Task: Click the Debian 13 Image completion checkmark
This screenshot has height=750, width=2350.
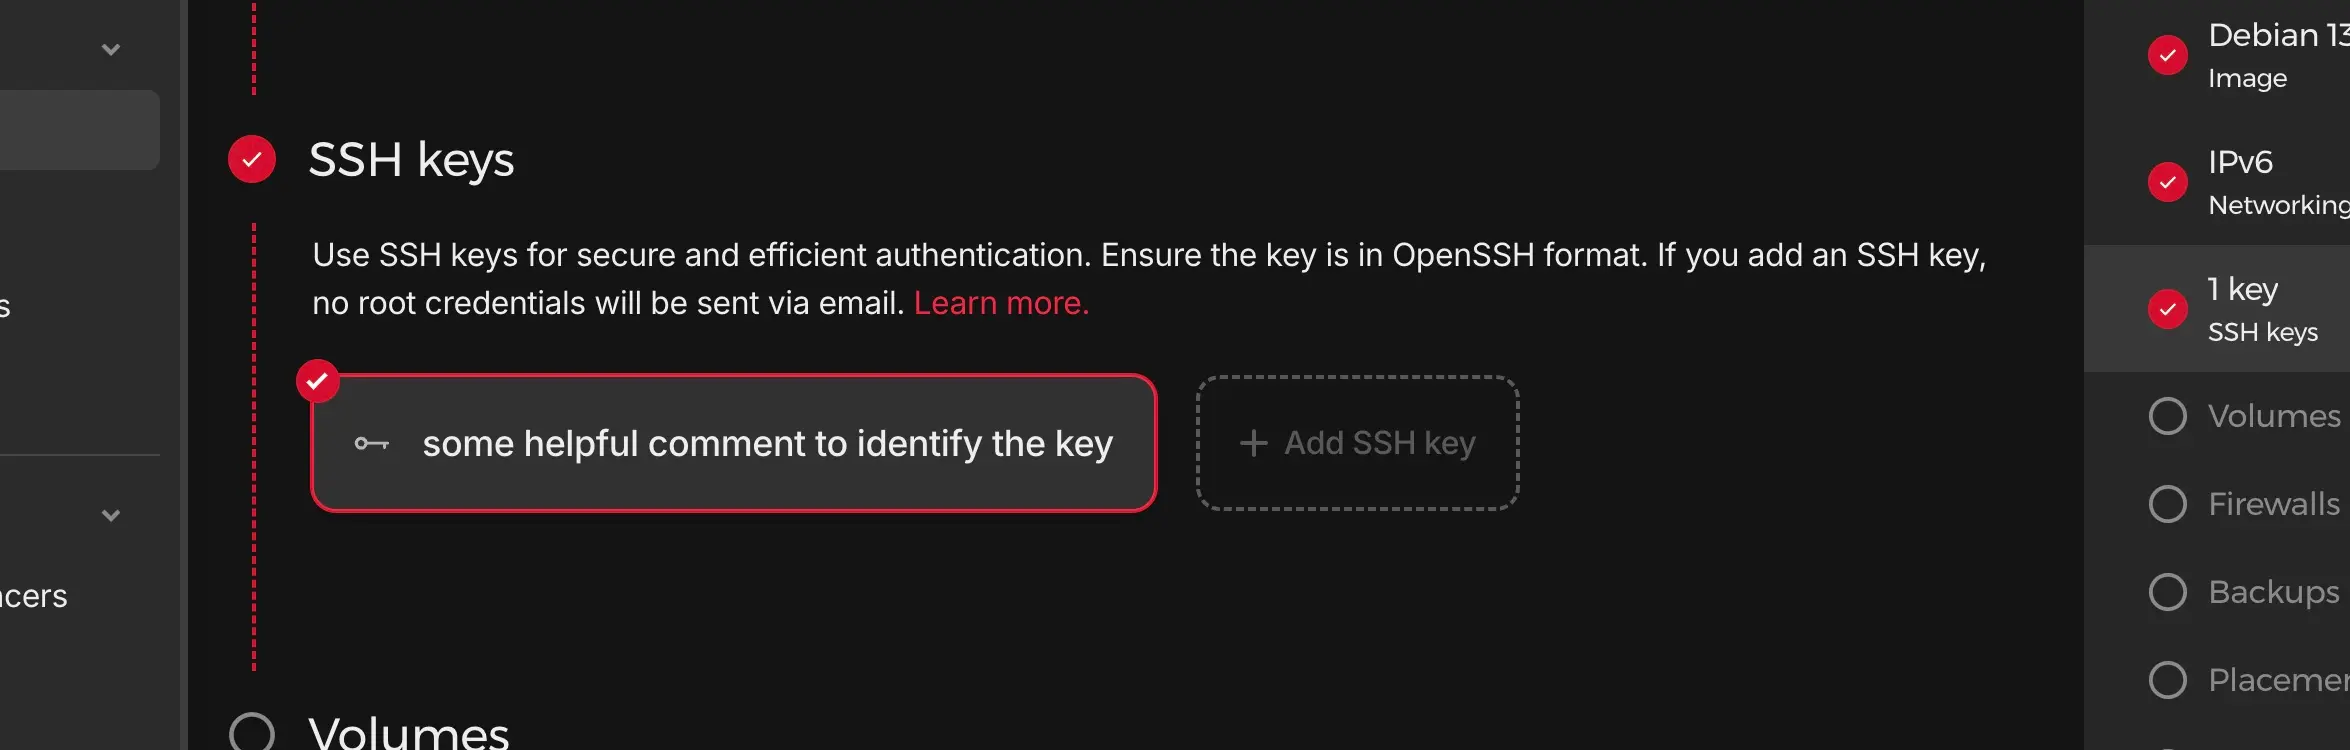Action: [2168, 55]
